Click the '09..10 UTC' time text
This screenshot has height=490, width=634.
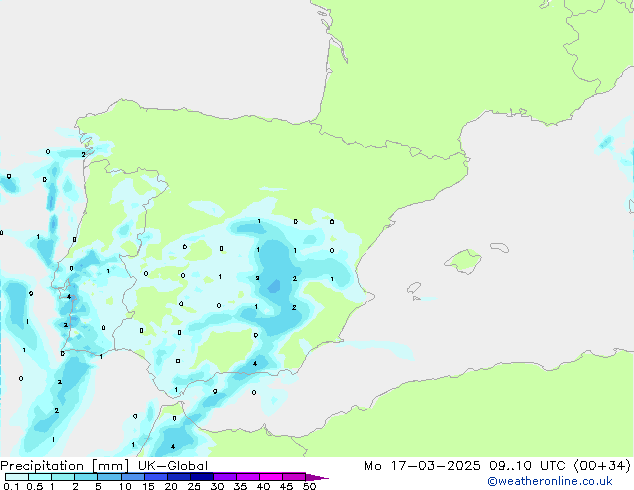(x=527, y=466)
